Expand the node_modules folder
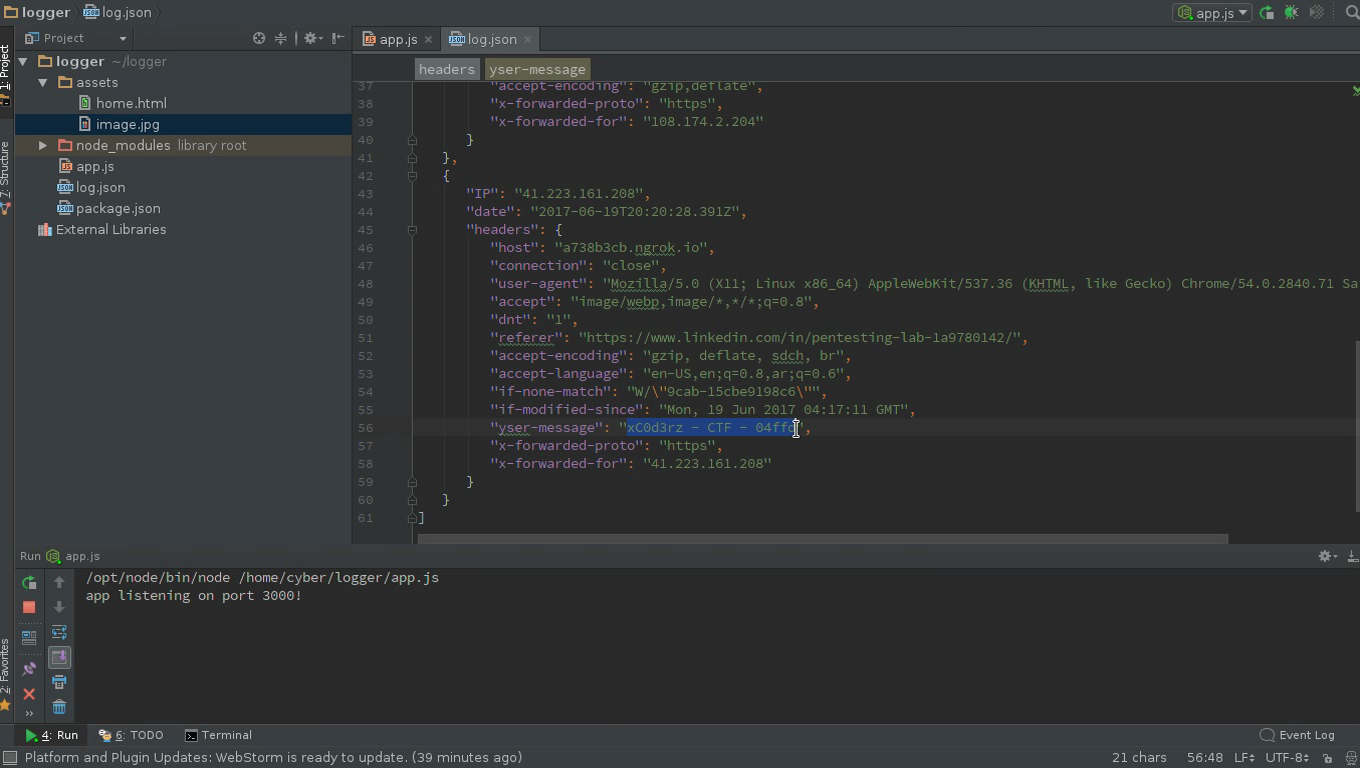This screenshot has width=1360, height=768. coord(43,146)
